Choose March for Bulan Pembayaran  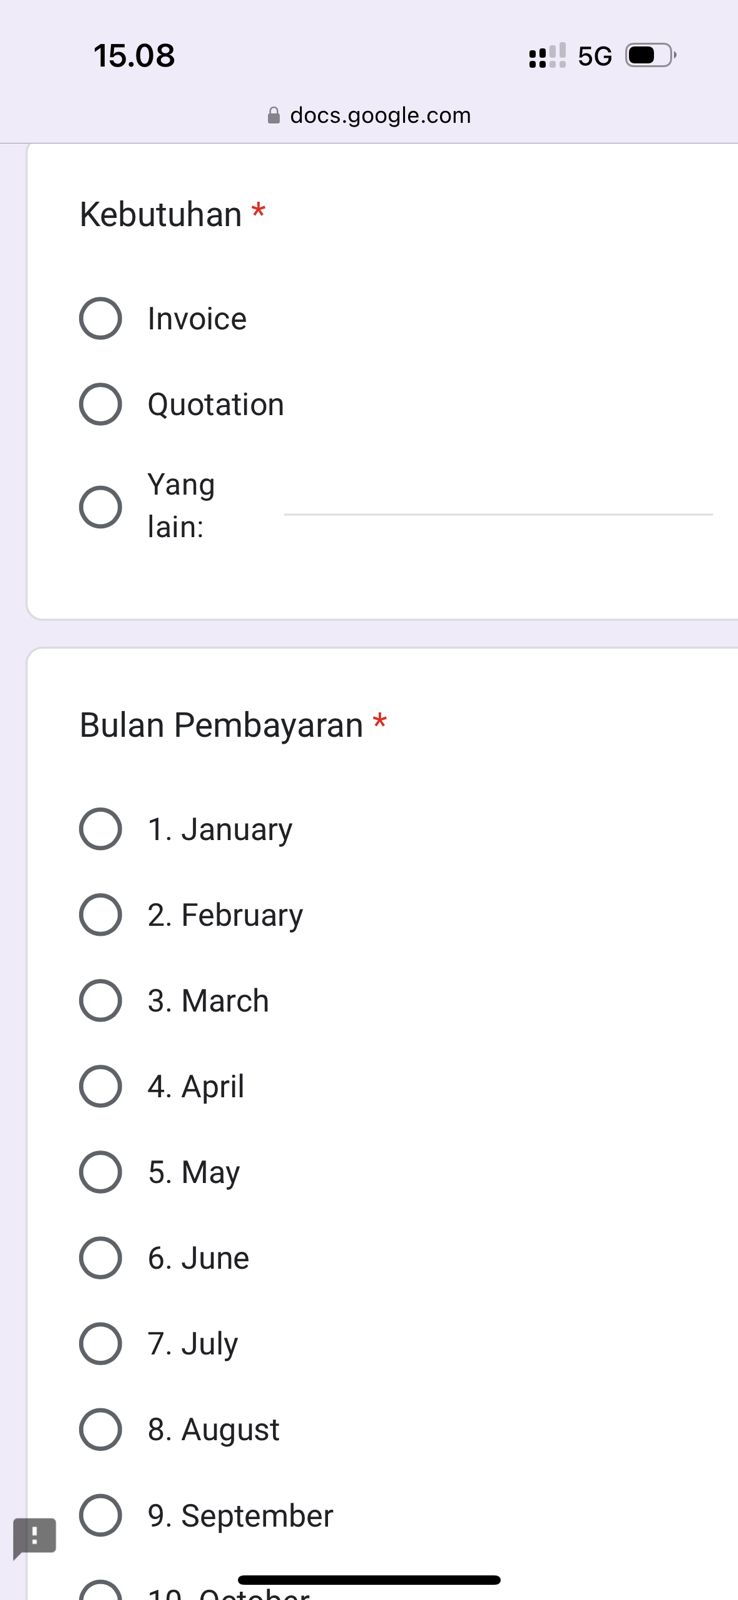pos(100,1001)
